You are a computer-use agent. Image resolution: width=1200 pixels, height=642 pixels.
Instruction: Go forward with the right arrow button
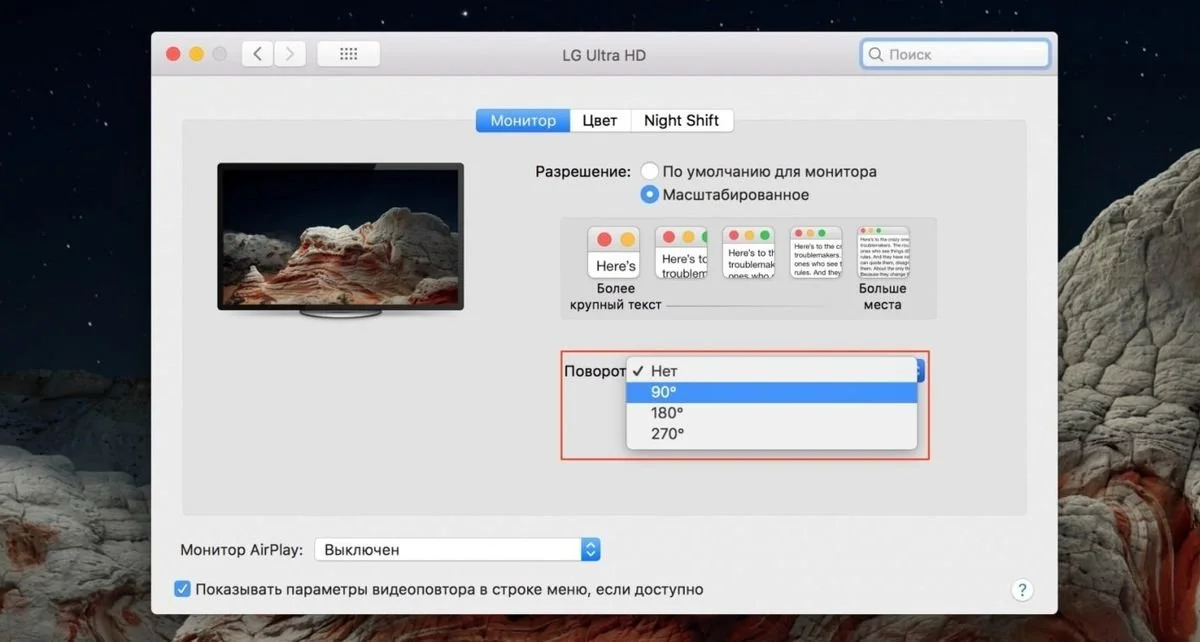tap(290, 54)
